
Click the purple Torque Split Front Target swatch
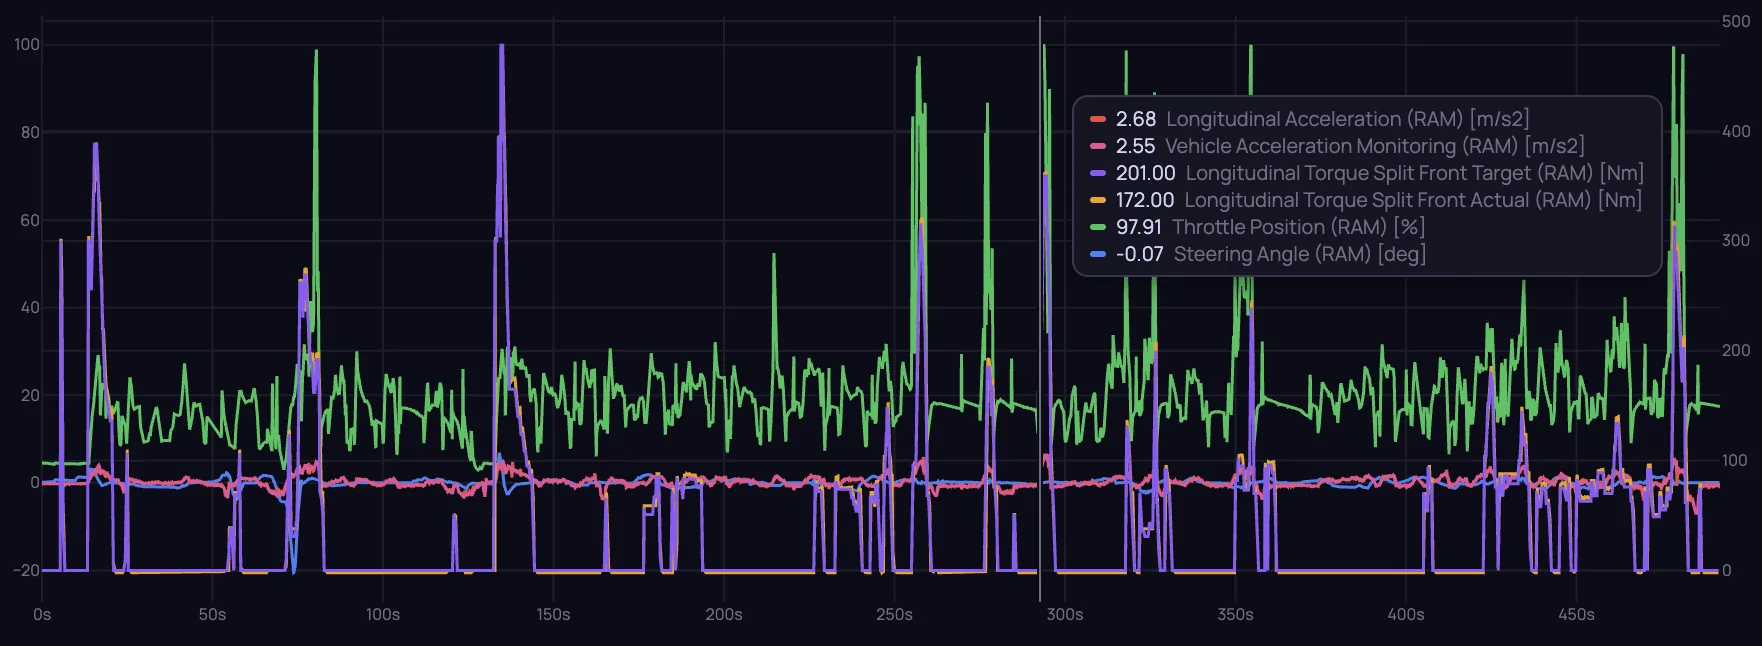(1098, 173)
